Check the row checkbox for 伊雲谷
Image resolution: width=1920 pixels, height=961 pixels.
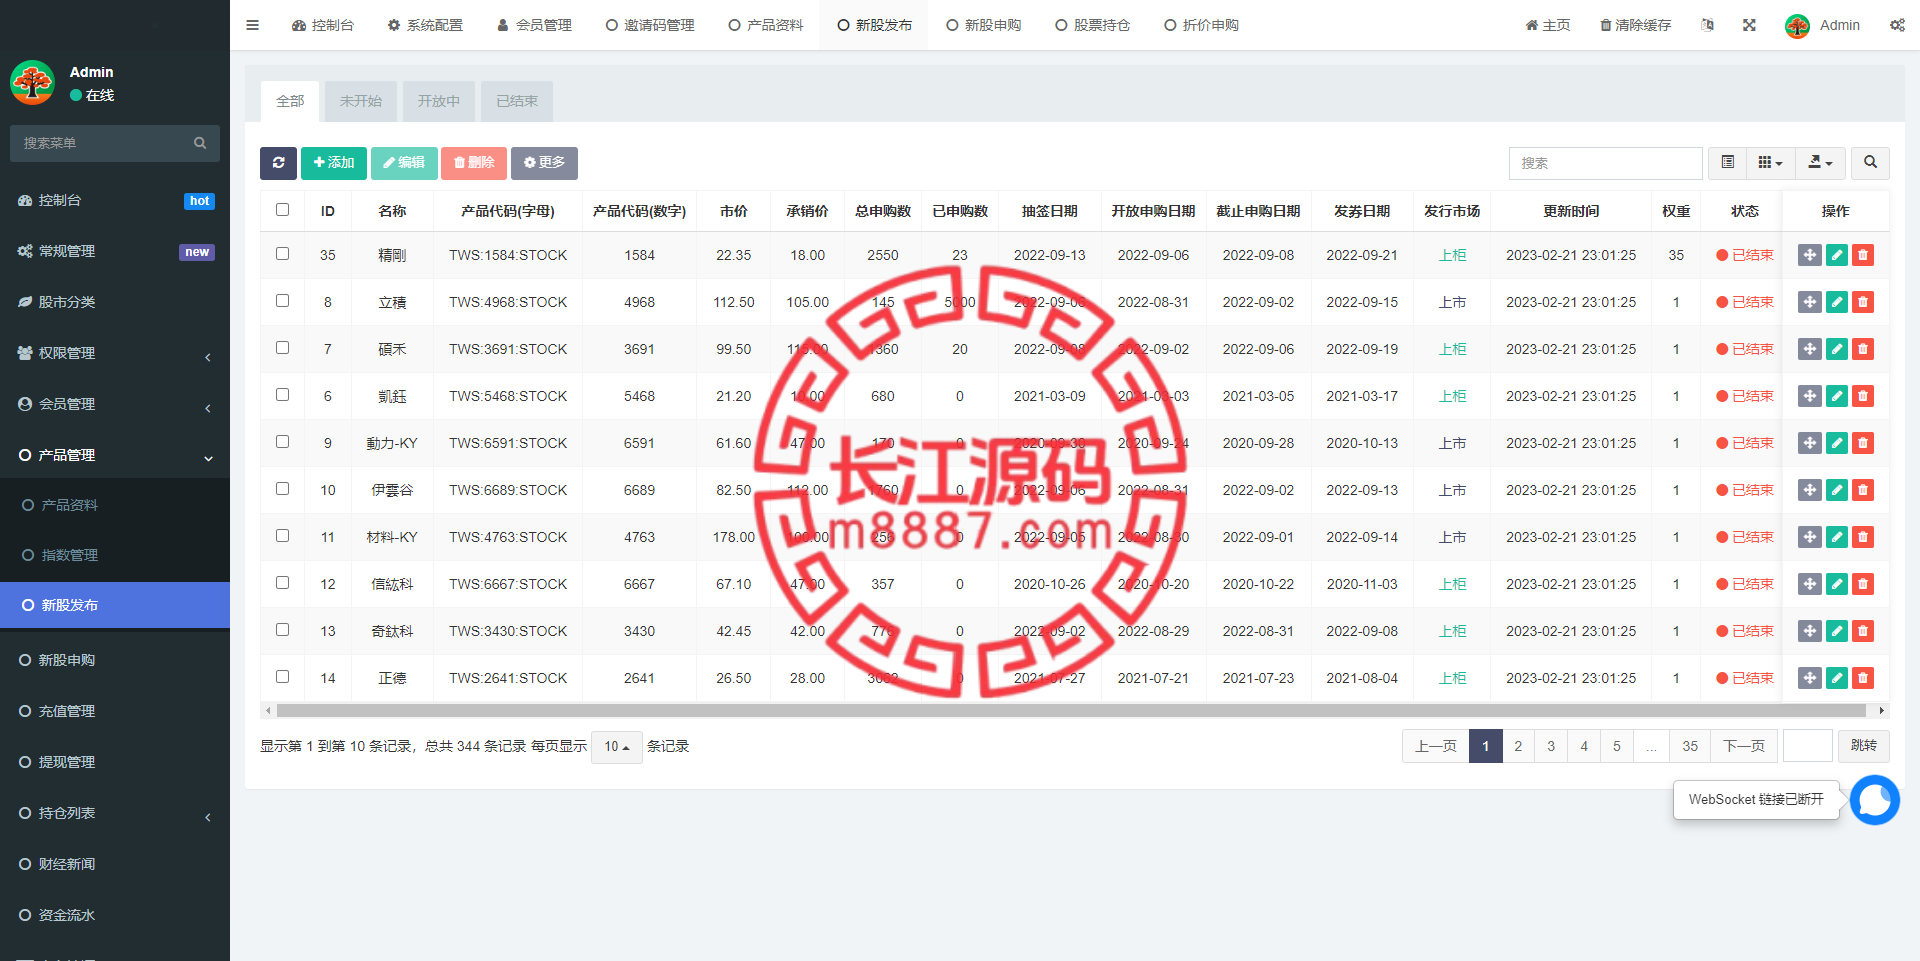pos(282,489)
